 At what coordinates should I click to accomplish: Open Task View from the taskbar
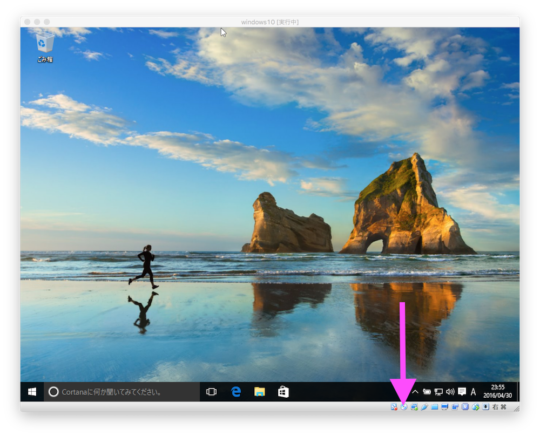click(x=211, y=392)
